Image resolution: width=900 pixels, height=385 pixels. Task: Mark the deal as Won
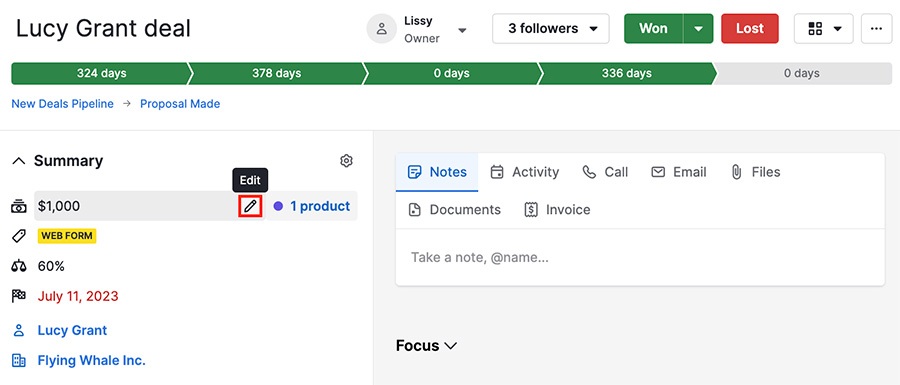coord(654,29)
